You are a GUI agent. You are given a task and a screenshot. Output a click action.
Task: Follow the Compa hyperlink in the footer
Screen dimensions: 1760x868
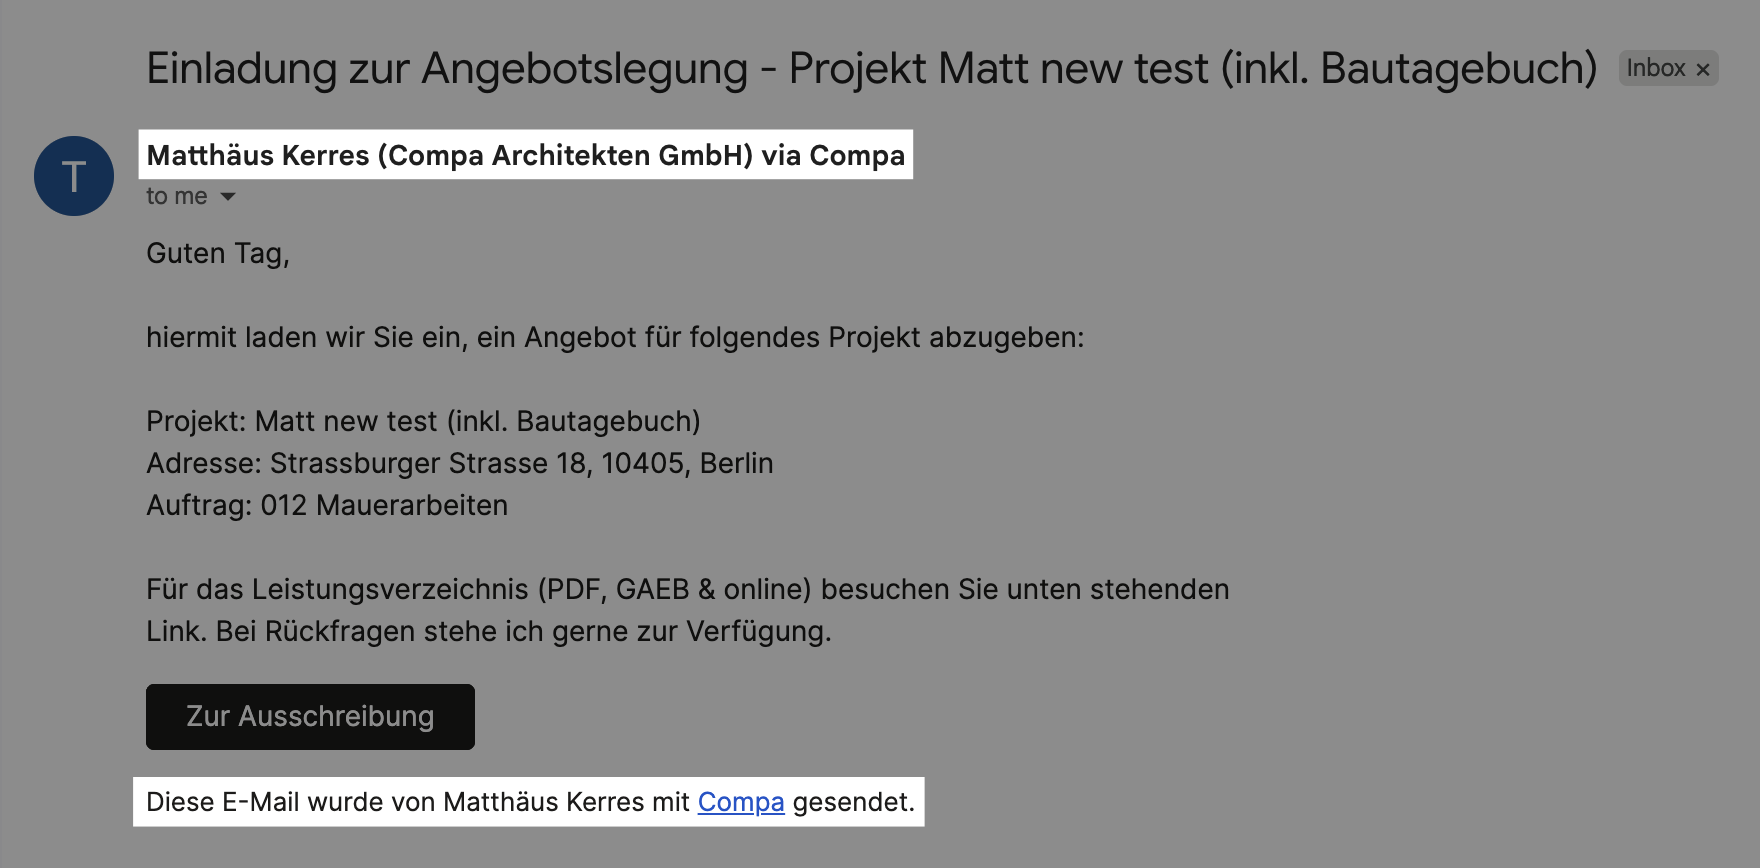741,802
